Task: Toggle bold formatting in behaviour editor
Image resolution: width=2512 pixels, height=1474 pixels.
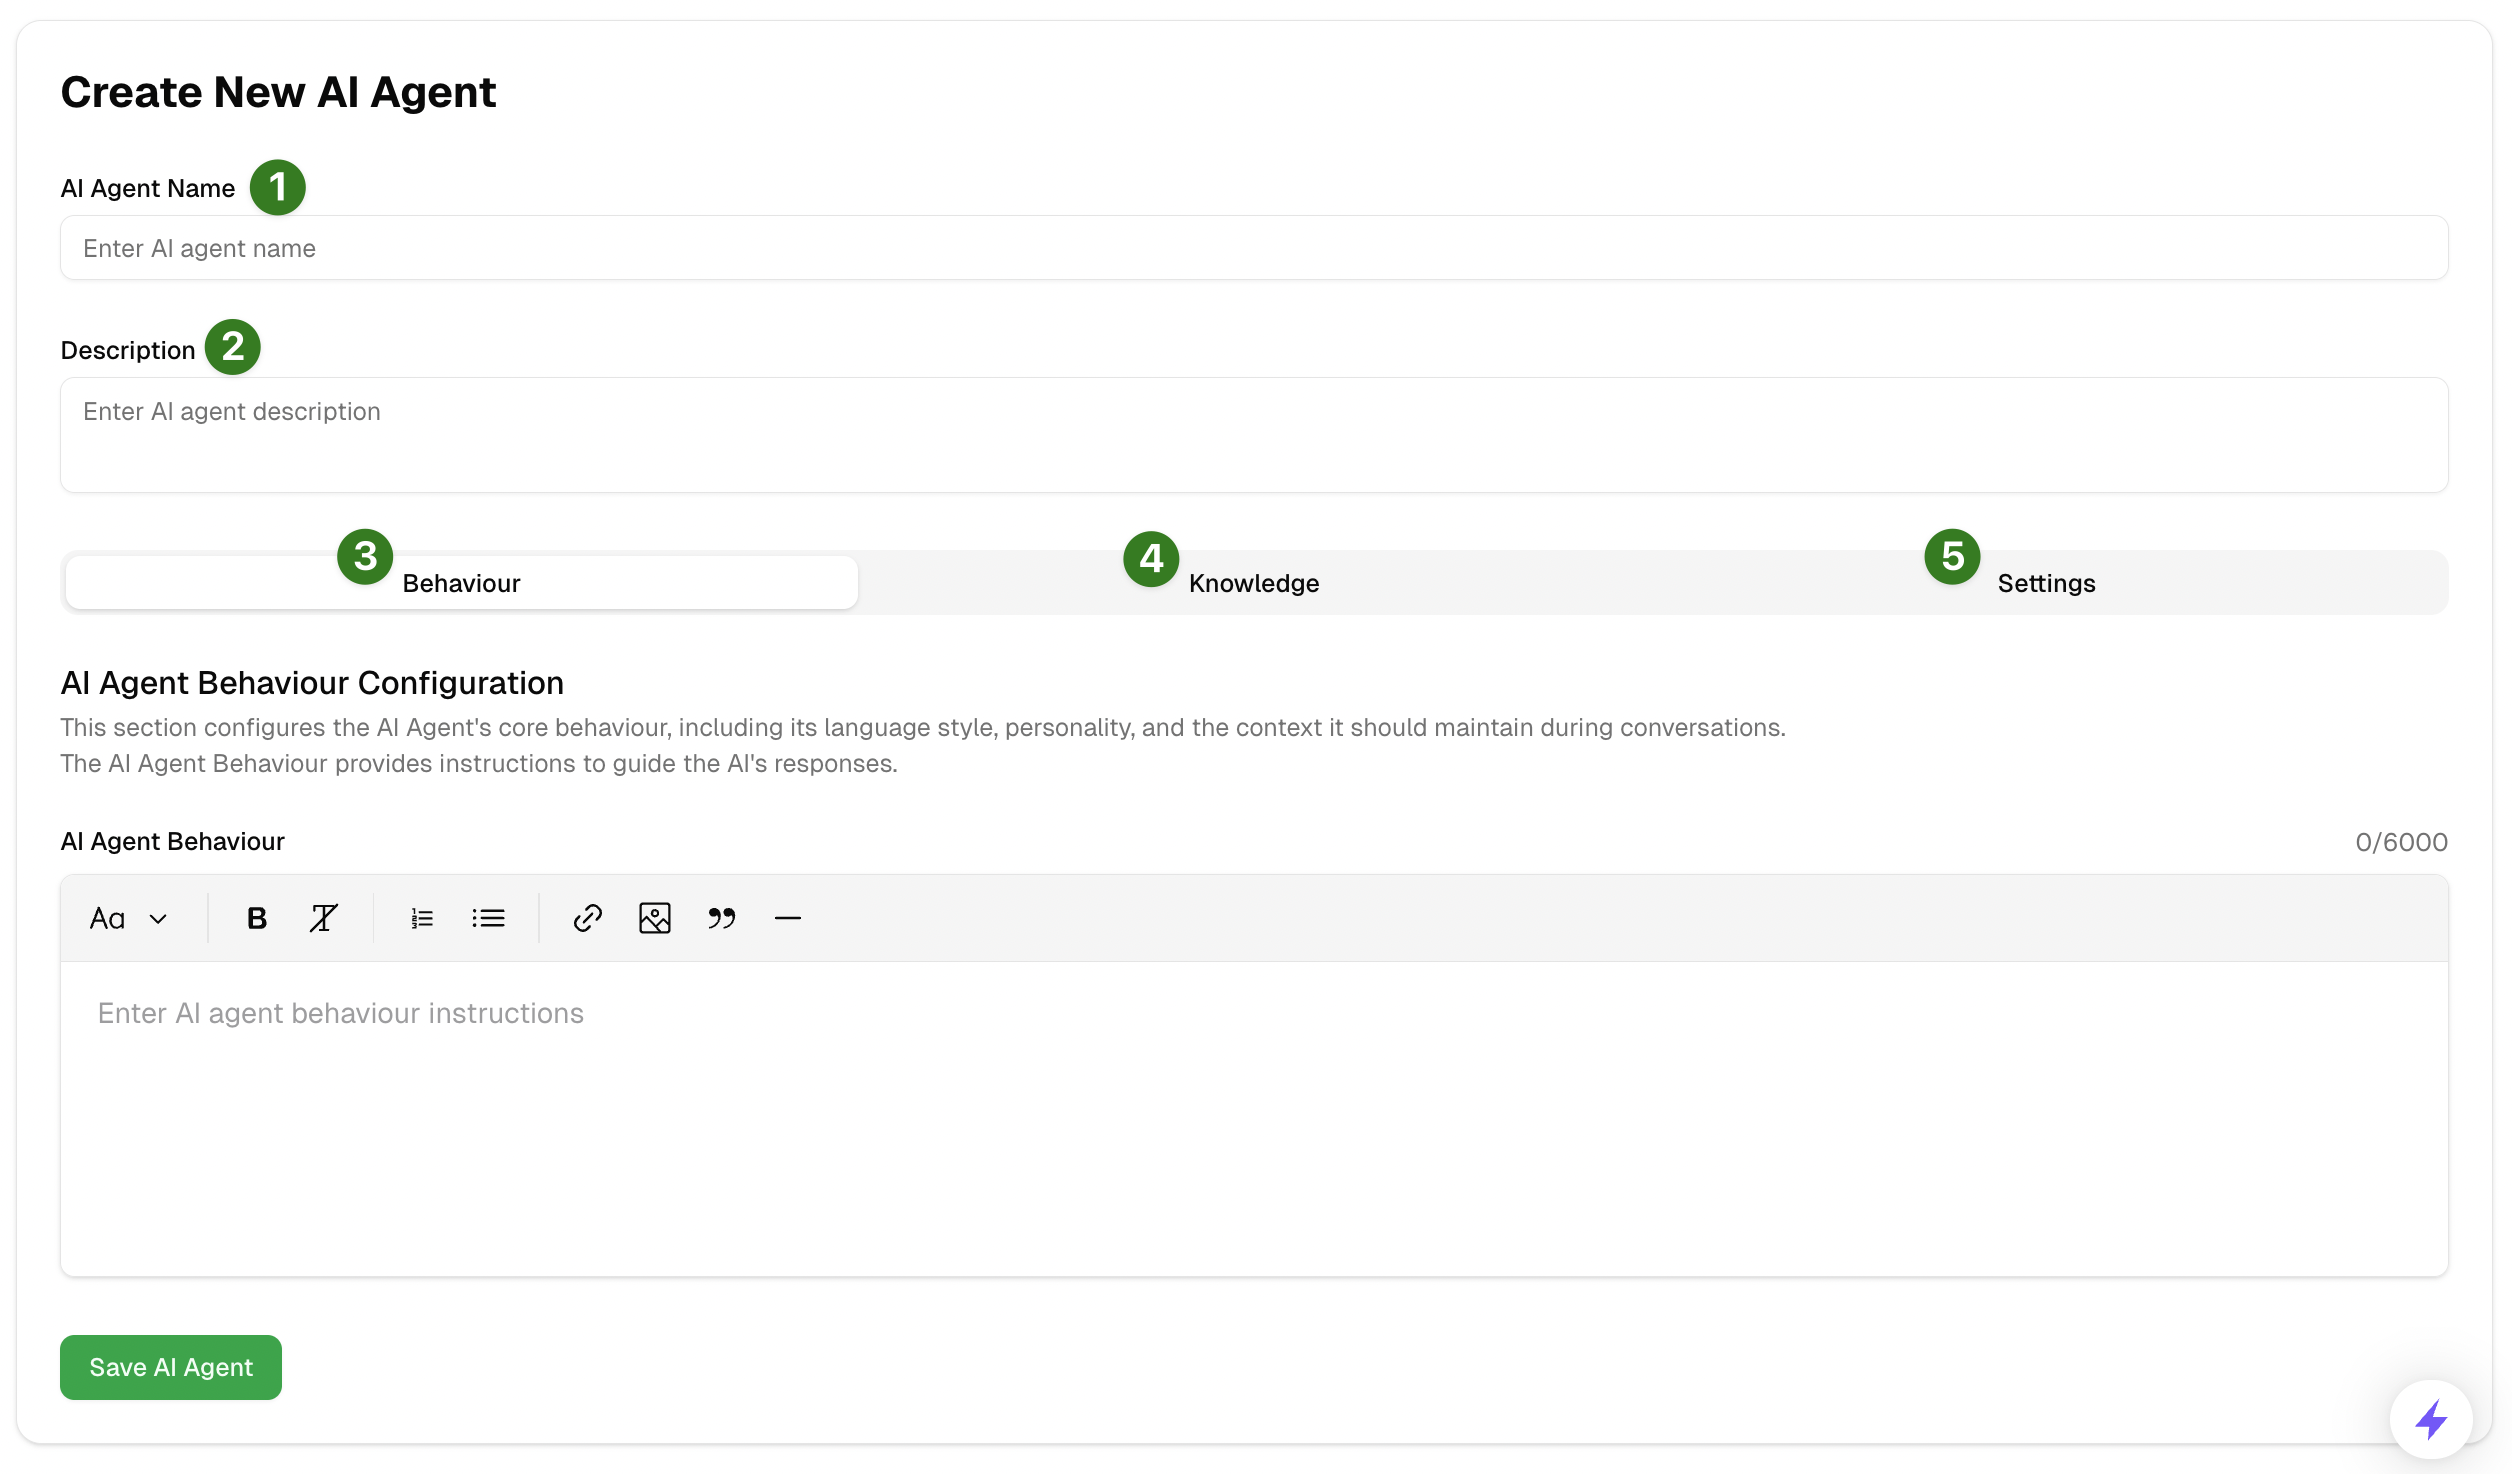Action: click(x=256, y=918)
